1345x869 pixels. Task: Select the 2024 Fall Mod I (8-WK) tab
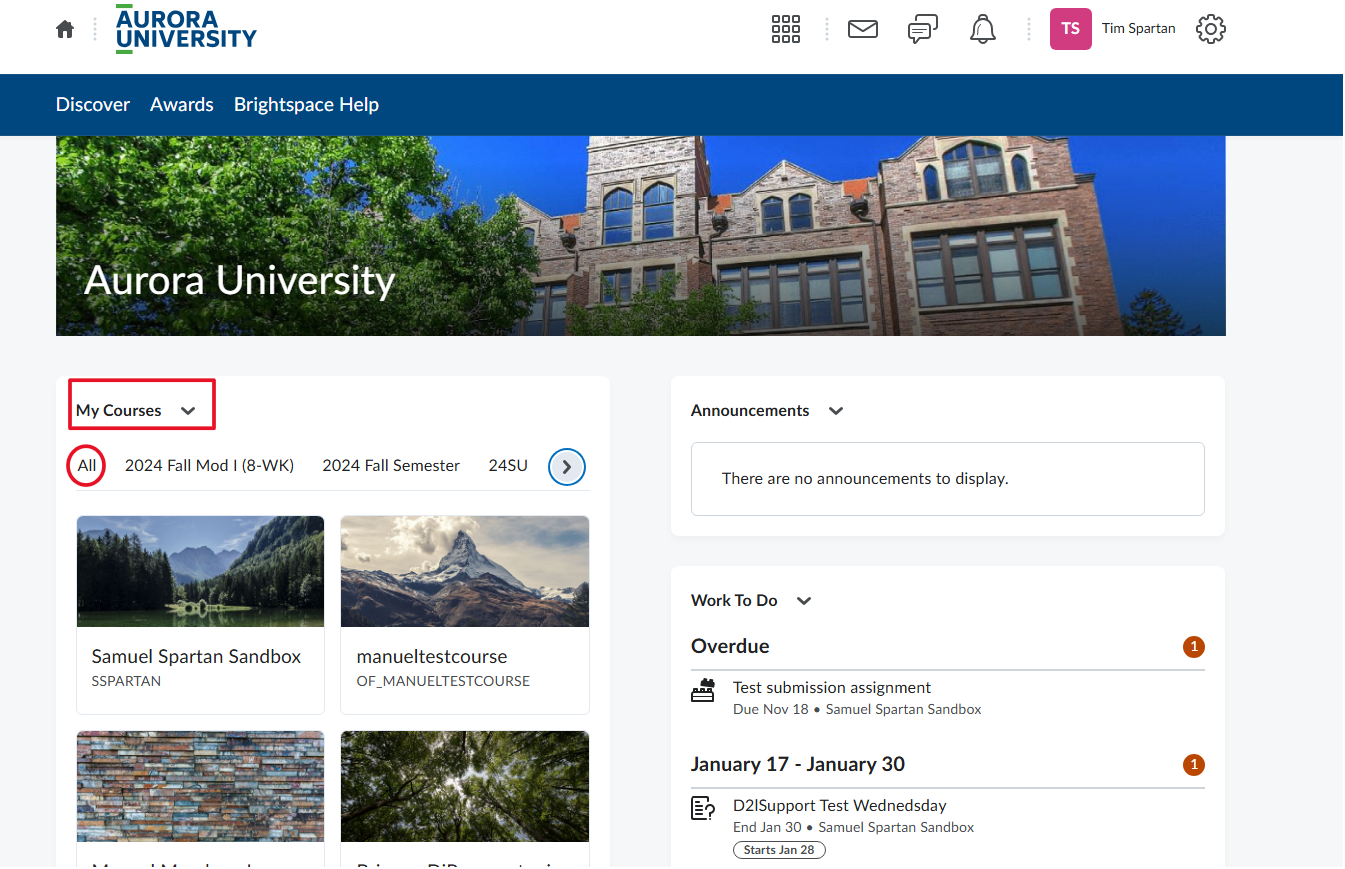(209, 466)
